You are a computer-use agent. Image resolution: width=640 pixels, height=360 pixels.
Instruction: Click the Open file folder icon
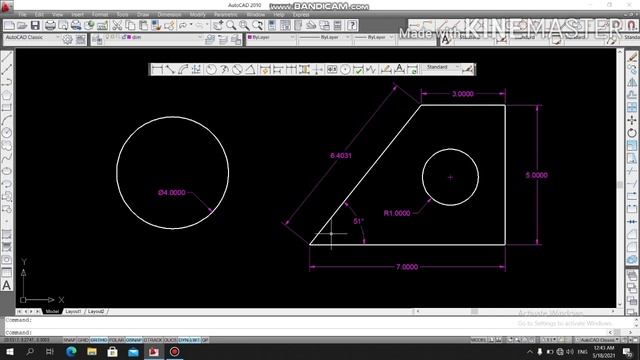tap(22, 25)
